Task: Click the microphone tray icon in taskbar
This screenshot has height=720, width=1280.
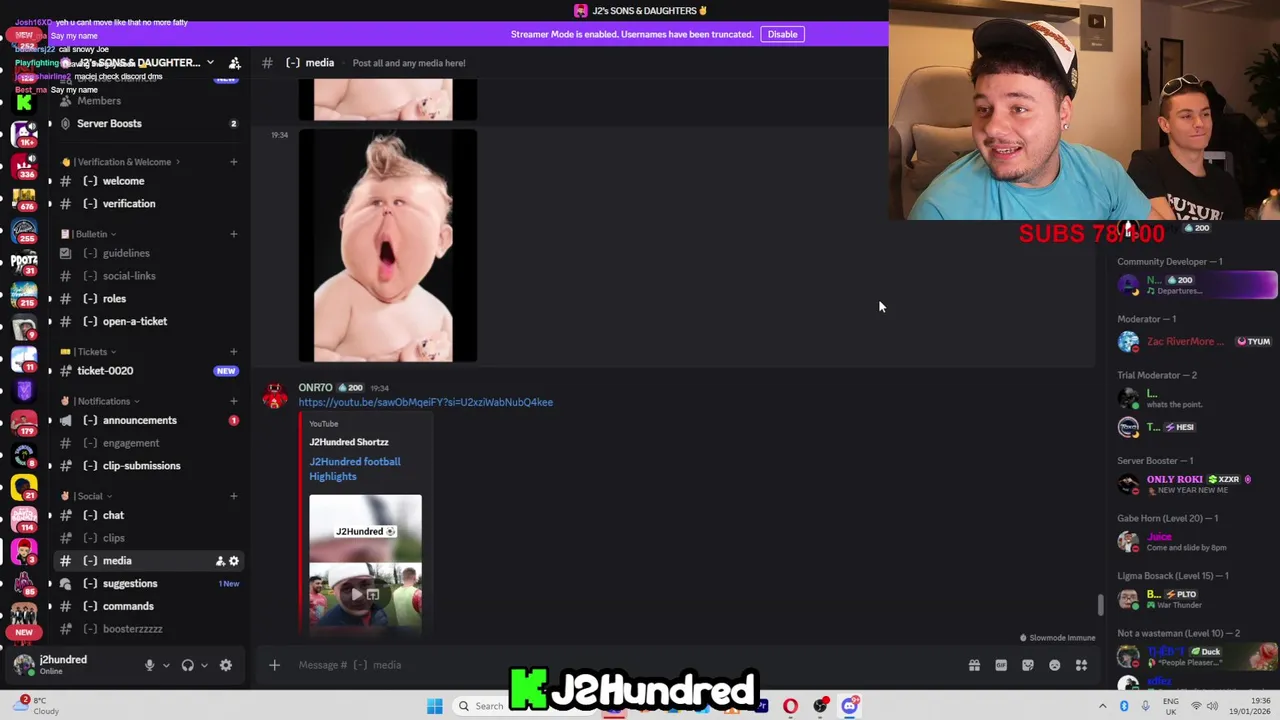Action: tap(1144, 706)
